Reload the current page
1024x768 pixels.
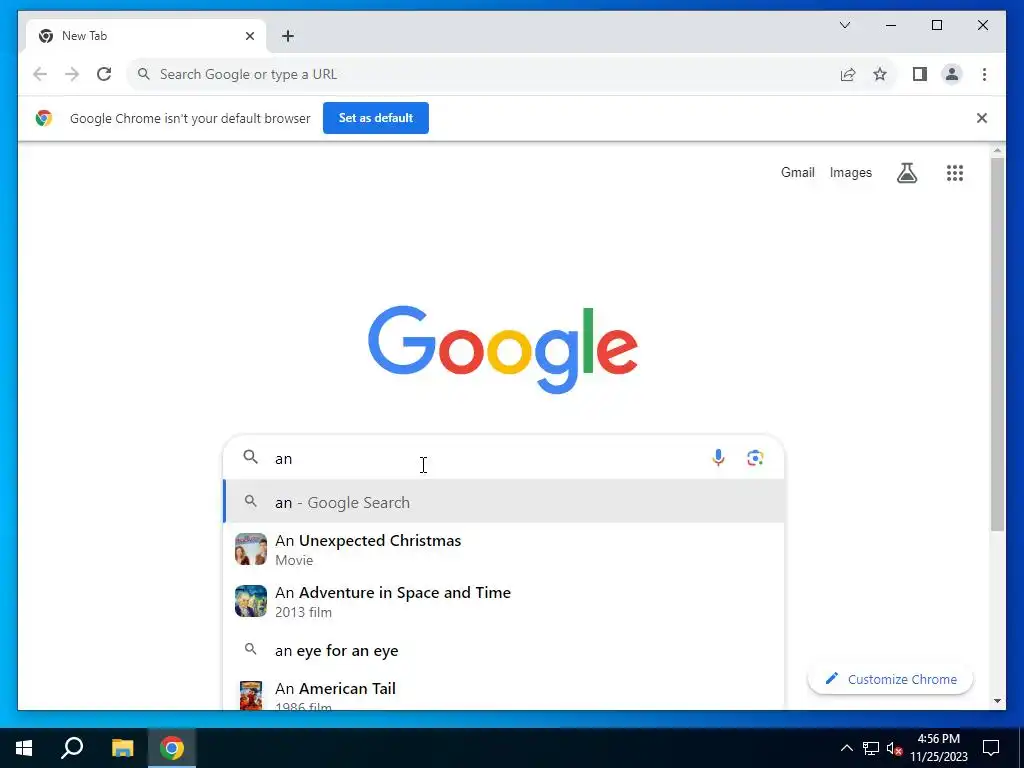(x=104, y=74)
